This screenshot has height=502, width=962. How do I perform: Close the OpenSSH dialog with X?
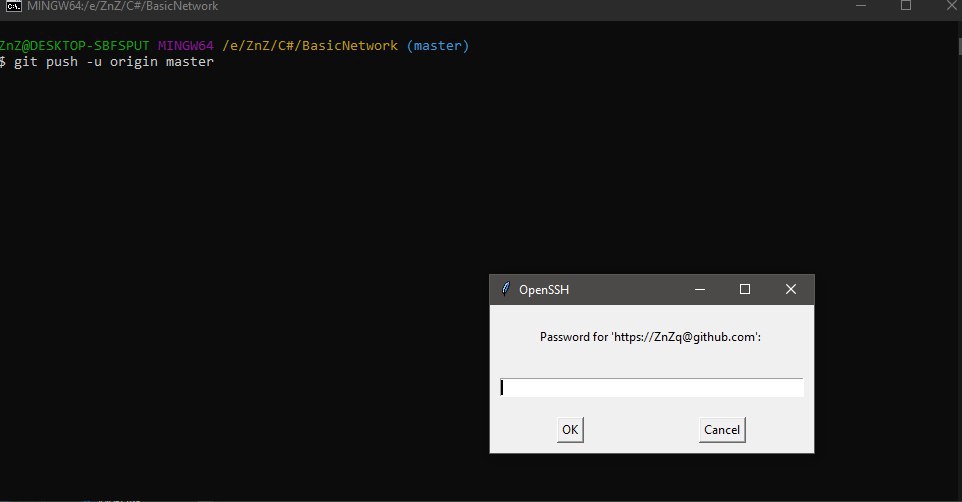791,289
